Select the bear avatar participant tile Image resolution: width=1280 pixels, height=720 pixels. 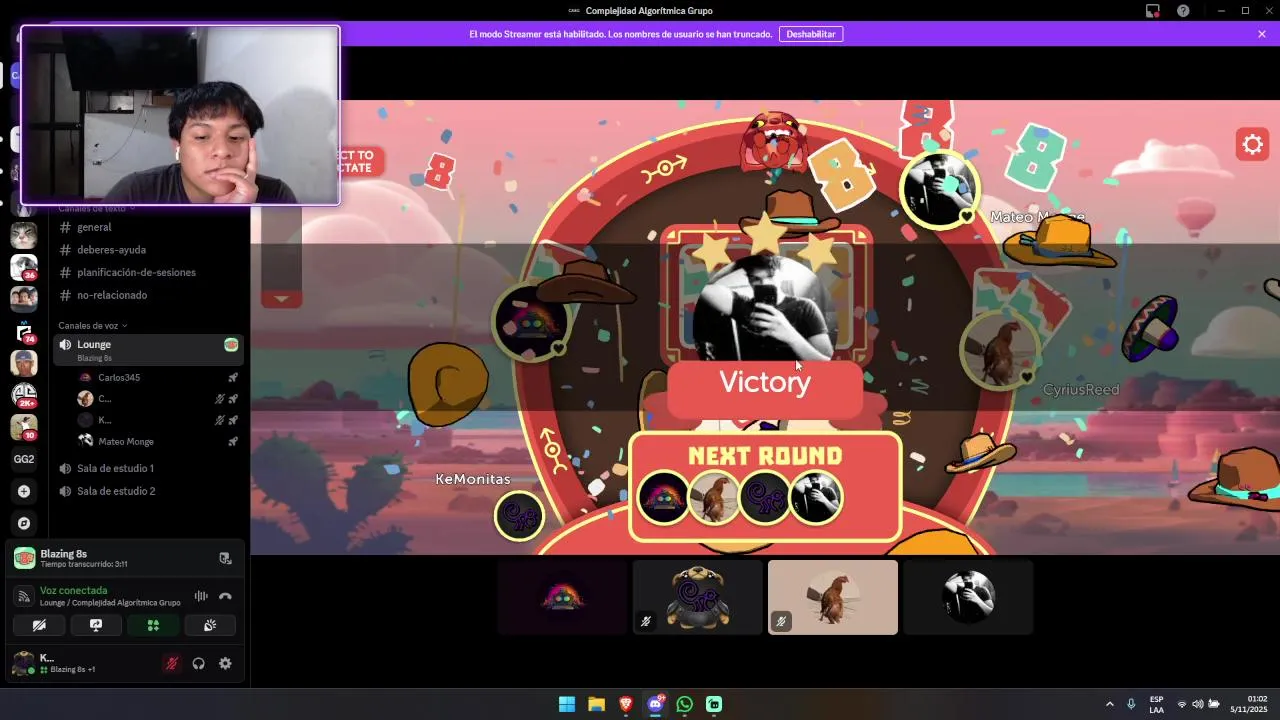(x=698, y=597)
